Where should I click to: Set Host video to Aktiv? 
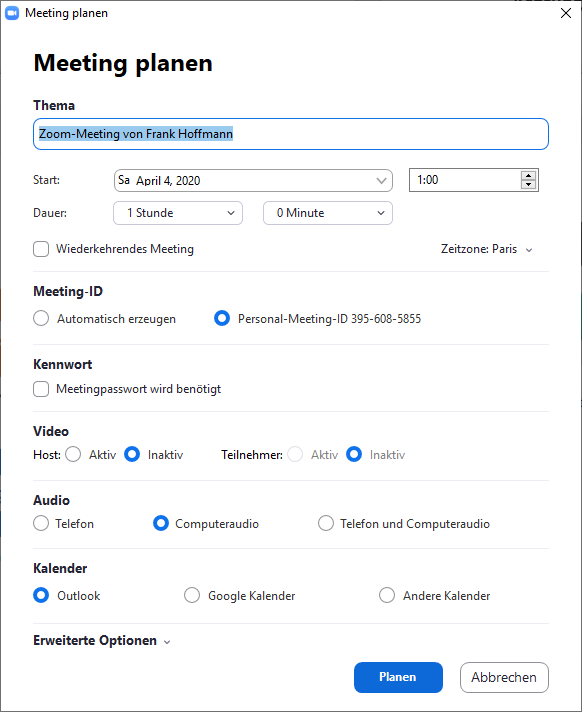pyautogui.click(x=73, y=454)
